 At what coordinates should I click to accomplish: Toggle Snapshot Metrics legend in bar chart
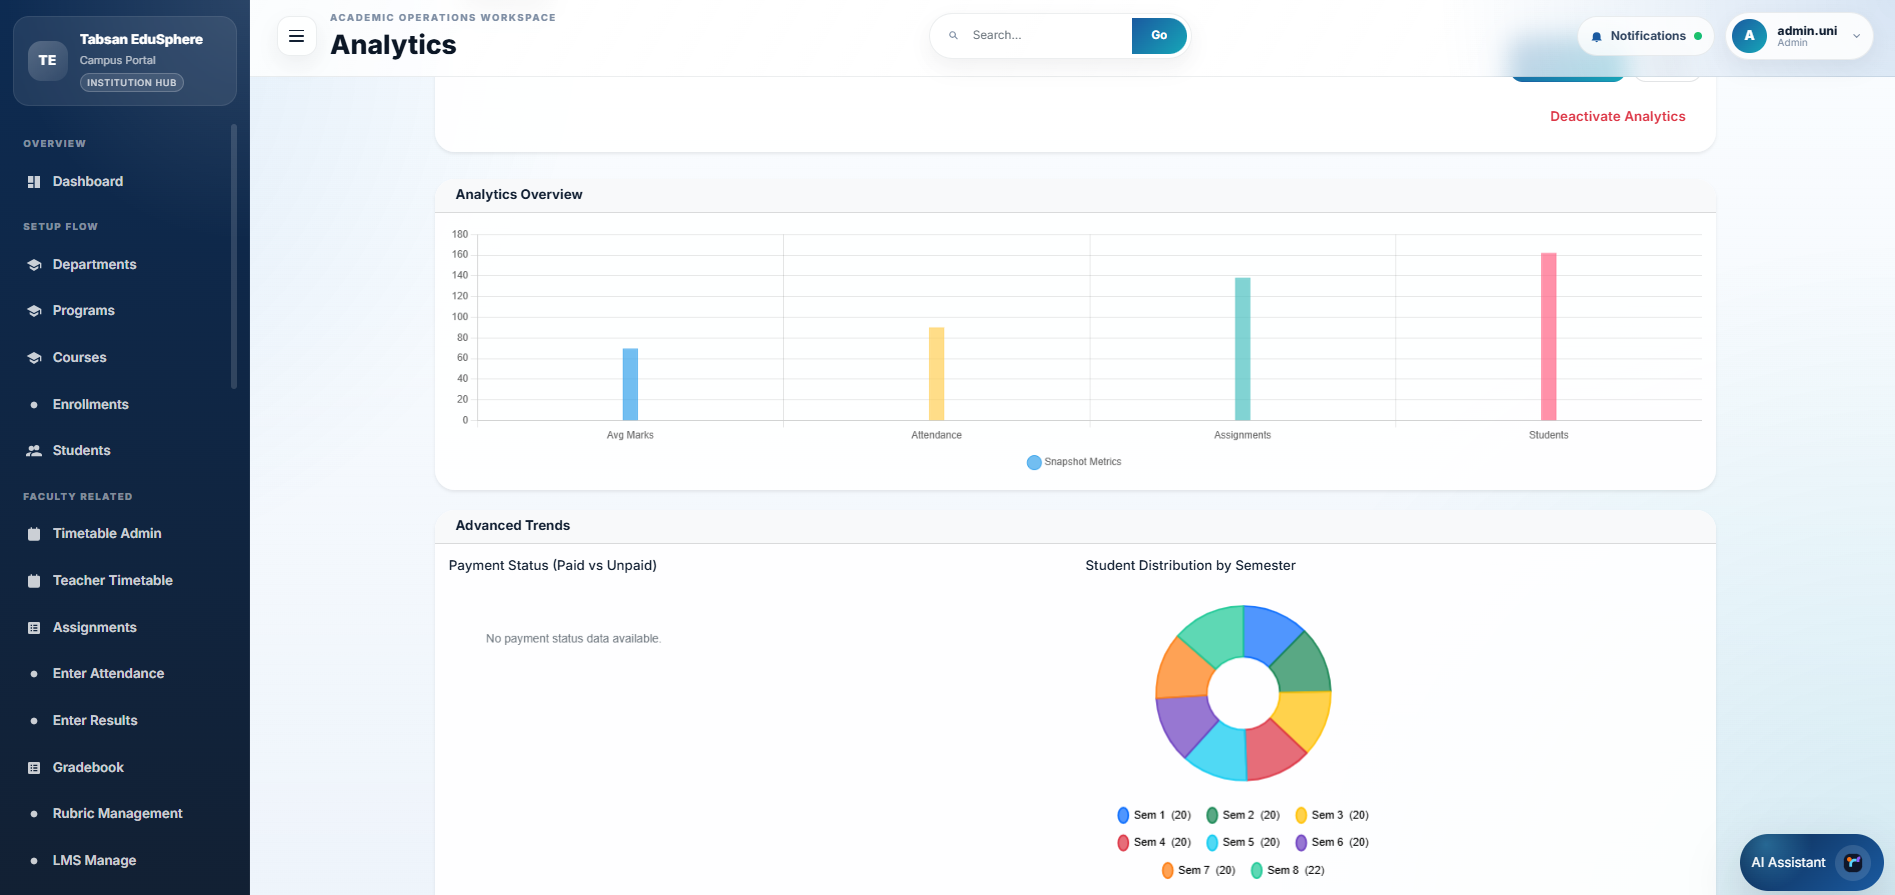point(1074,462)
